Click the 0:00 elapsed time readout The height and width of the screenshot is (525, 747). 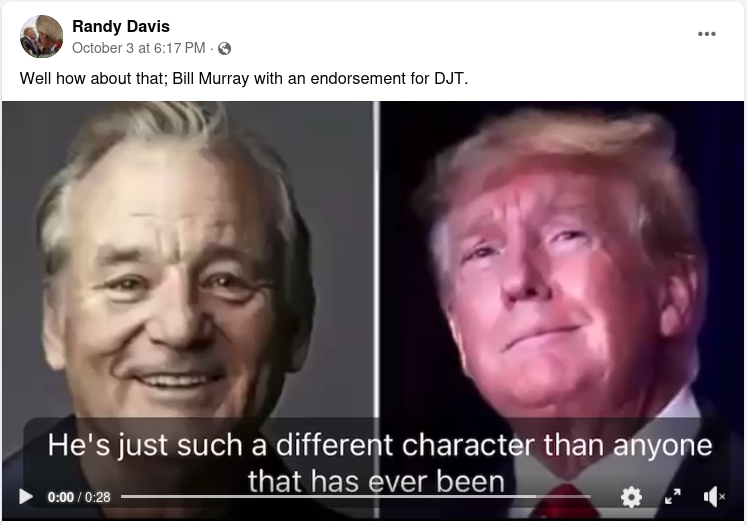(61, 497)
